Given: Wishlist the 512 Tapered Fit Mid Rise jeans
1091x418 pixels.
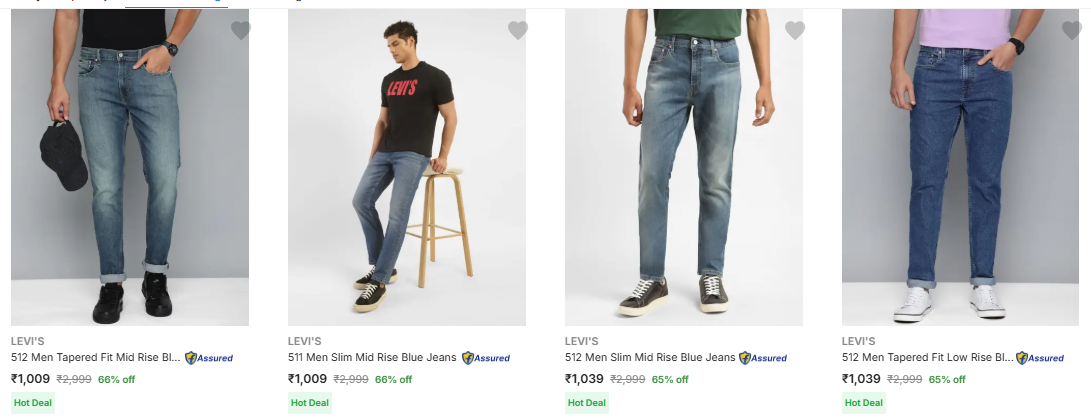Looking at the screenshot, I should (241, 31).
